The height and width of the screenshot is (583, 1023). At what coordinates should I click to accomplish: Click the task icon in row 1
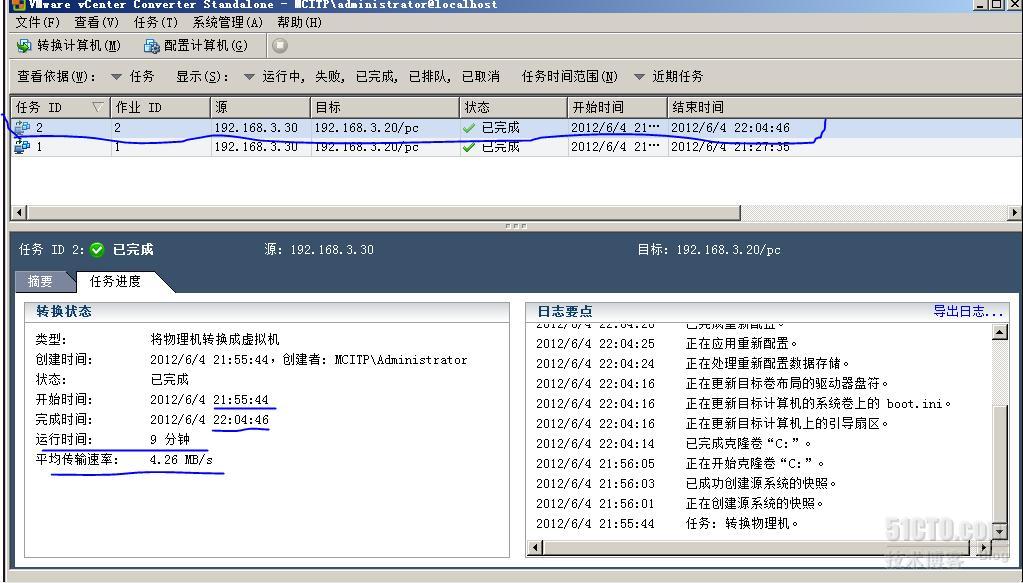click(22, 147)
